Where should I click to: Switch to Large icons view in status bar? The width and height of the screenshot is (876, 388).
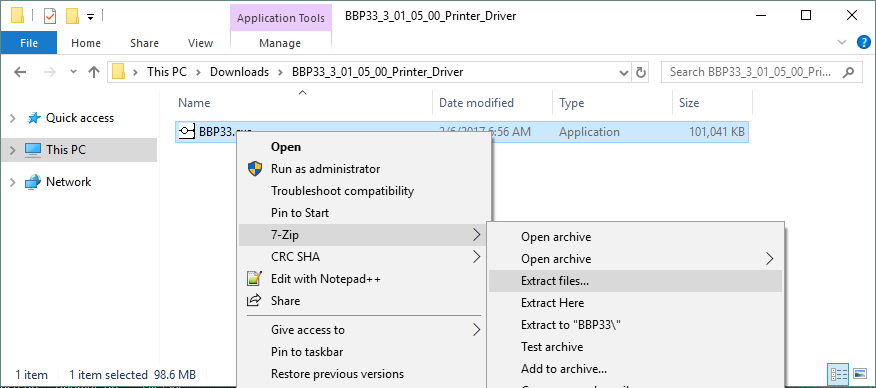860,374
